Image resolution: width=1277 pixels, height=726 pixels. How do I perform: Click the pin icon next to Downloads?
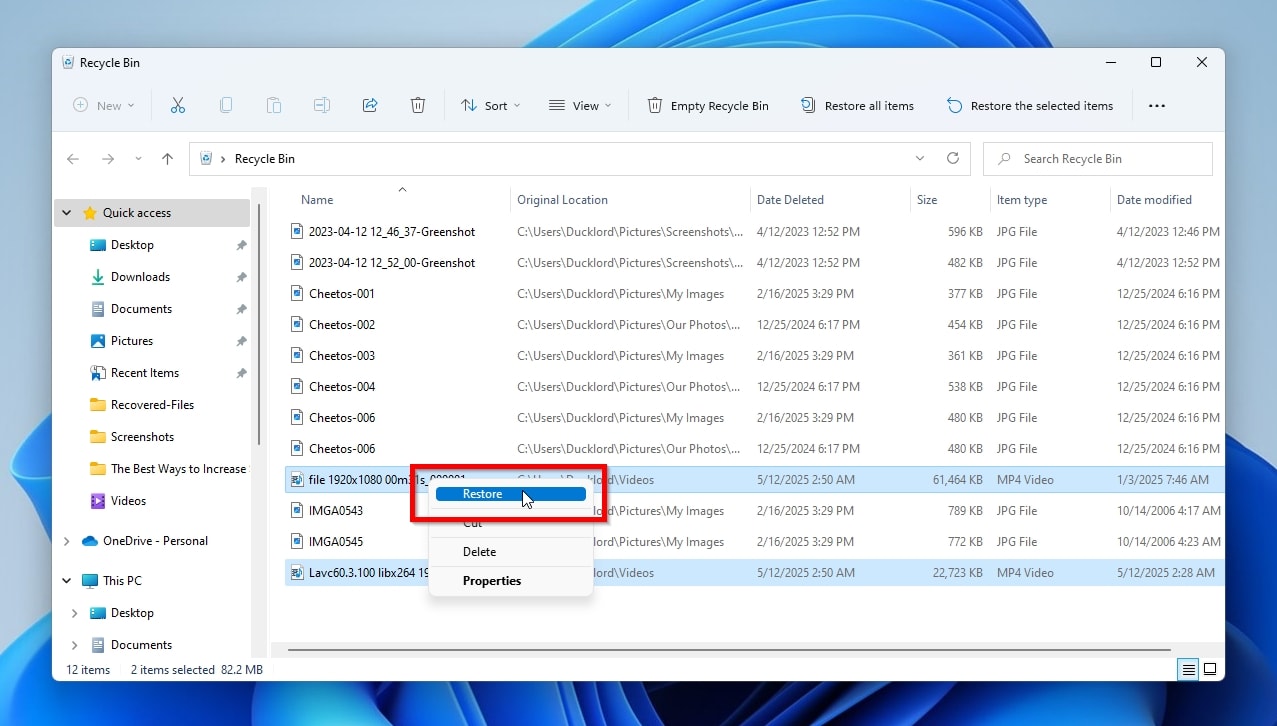click(241, 277)
